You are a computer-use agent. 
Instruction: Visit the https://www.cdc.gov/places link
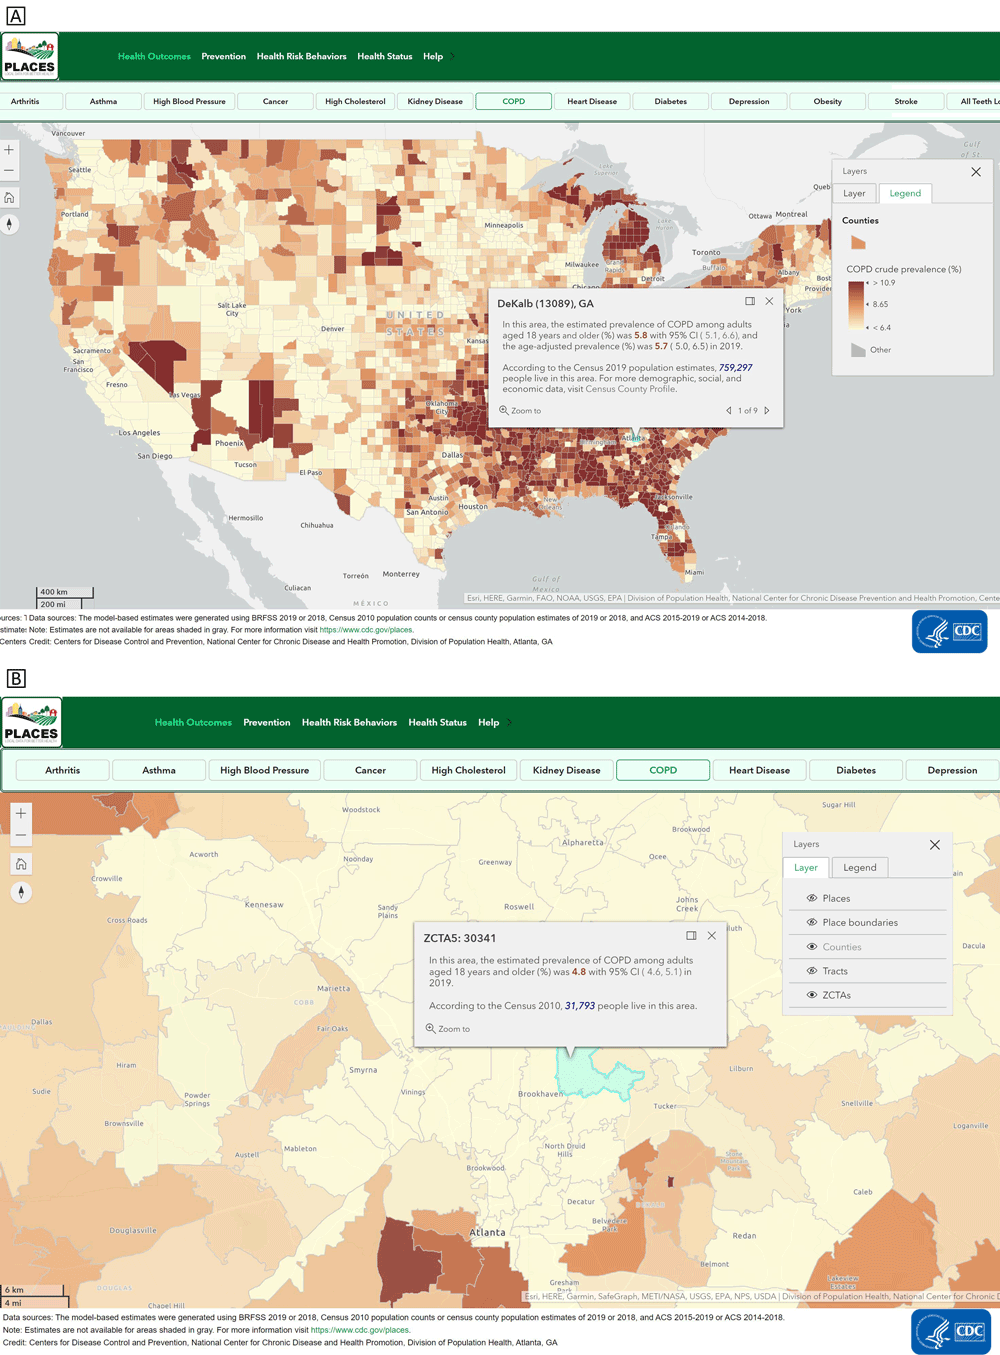tap(366, 630)
